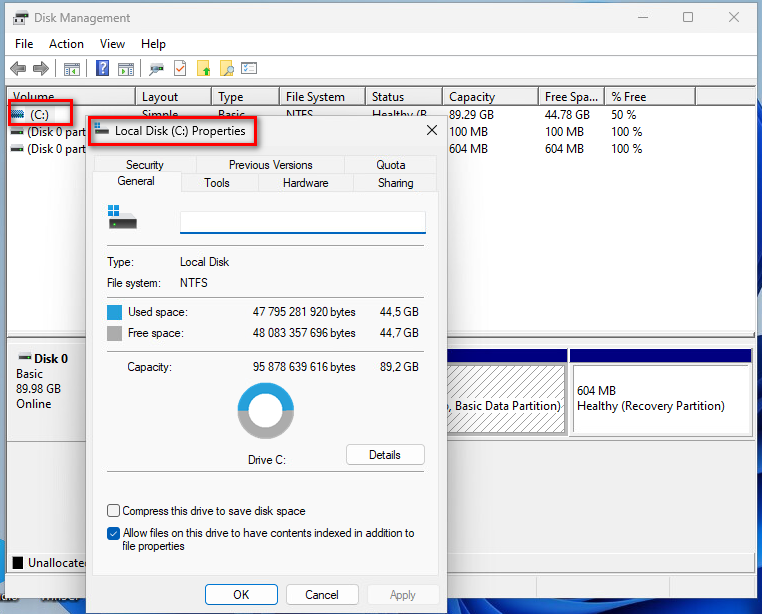762x614 pixels.
Task: Click the 100 MB capacity cell
Action: [468, 132]
